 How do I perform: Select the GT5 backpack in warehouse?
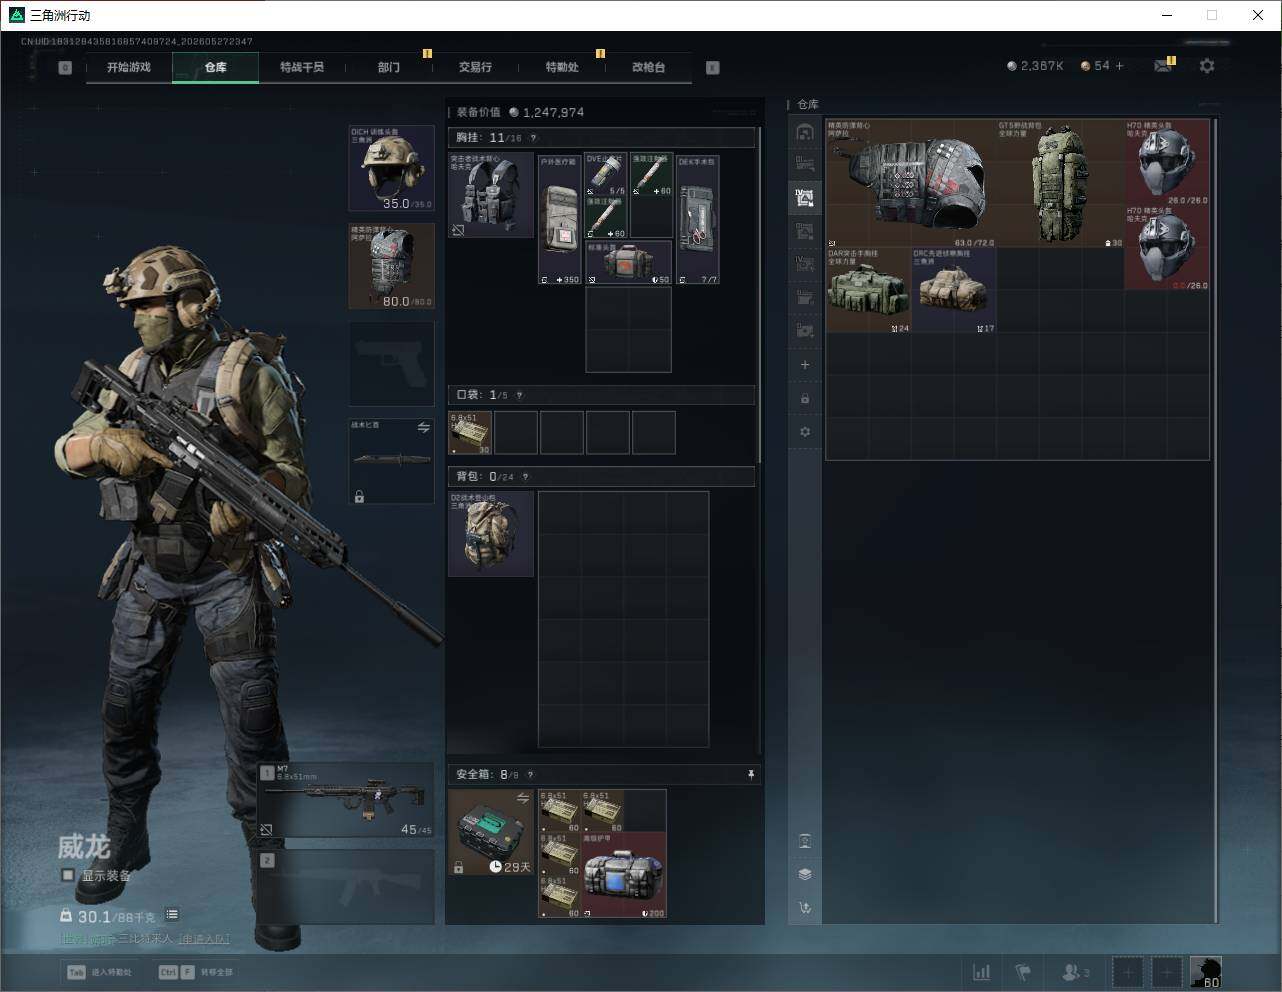click(1060, 183)
